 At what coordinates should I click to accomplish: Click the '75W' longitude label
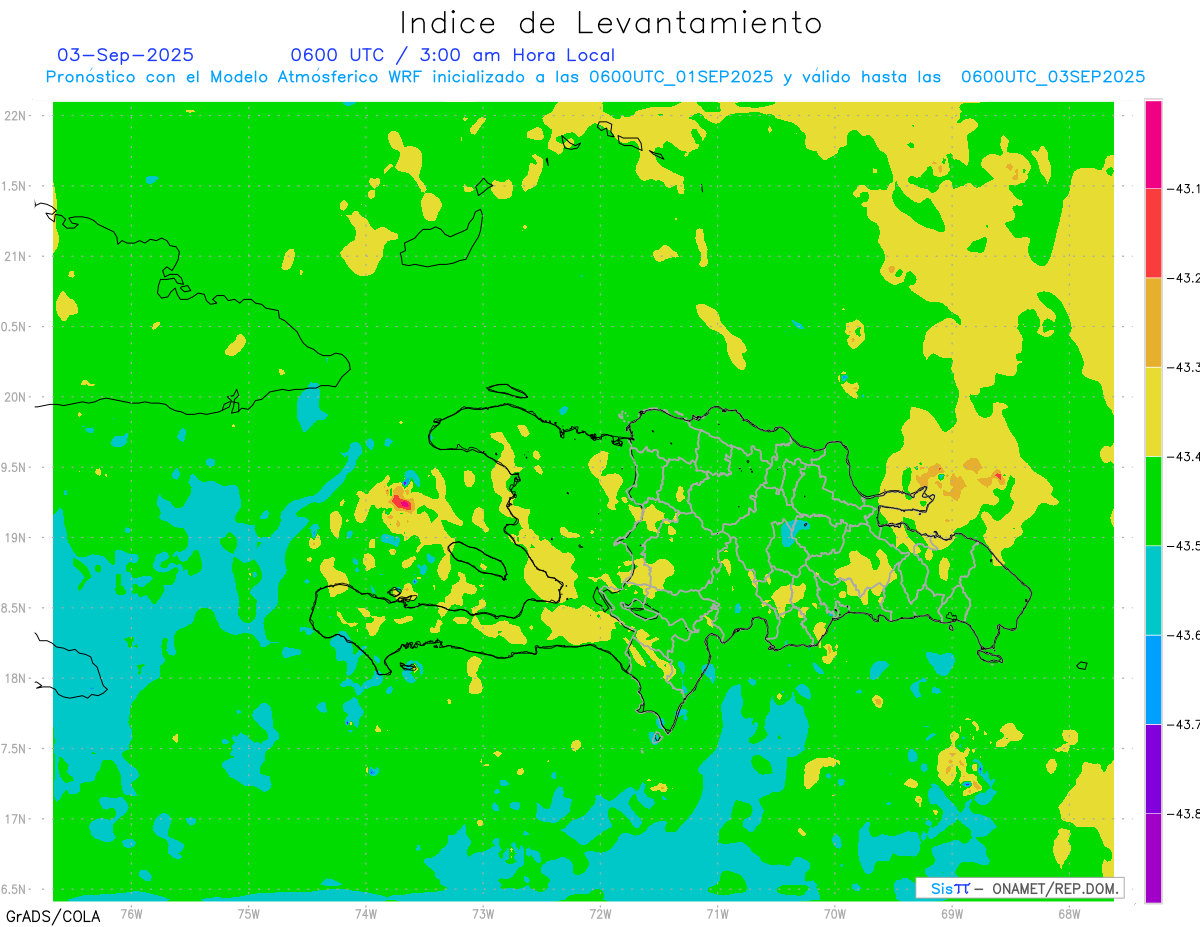[249, 913]
